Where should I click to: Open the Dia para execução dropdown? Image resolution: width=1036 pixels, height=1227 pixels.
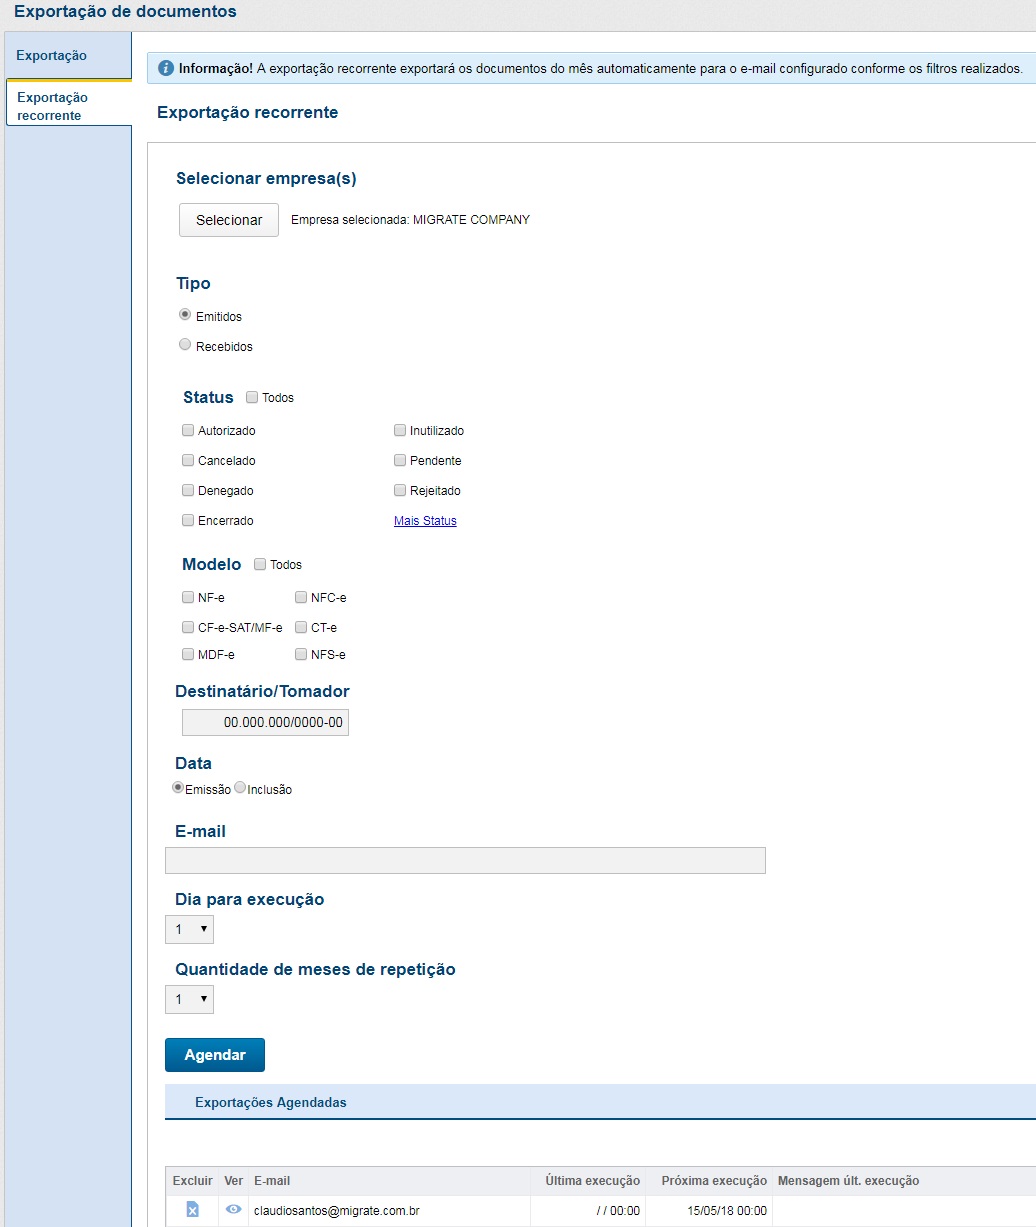(x=189, y=929)
